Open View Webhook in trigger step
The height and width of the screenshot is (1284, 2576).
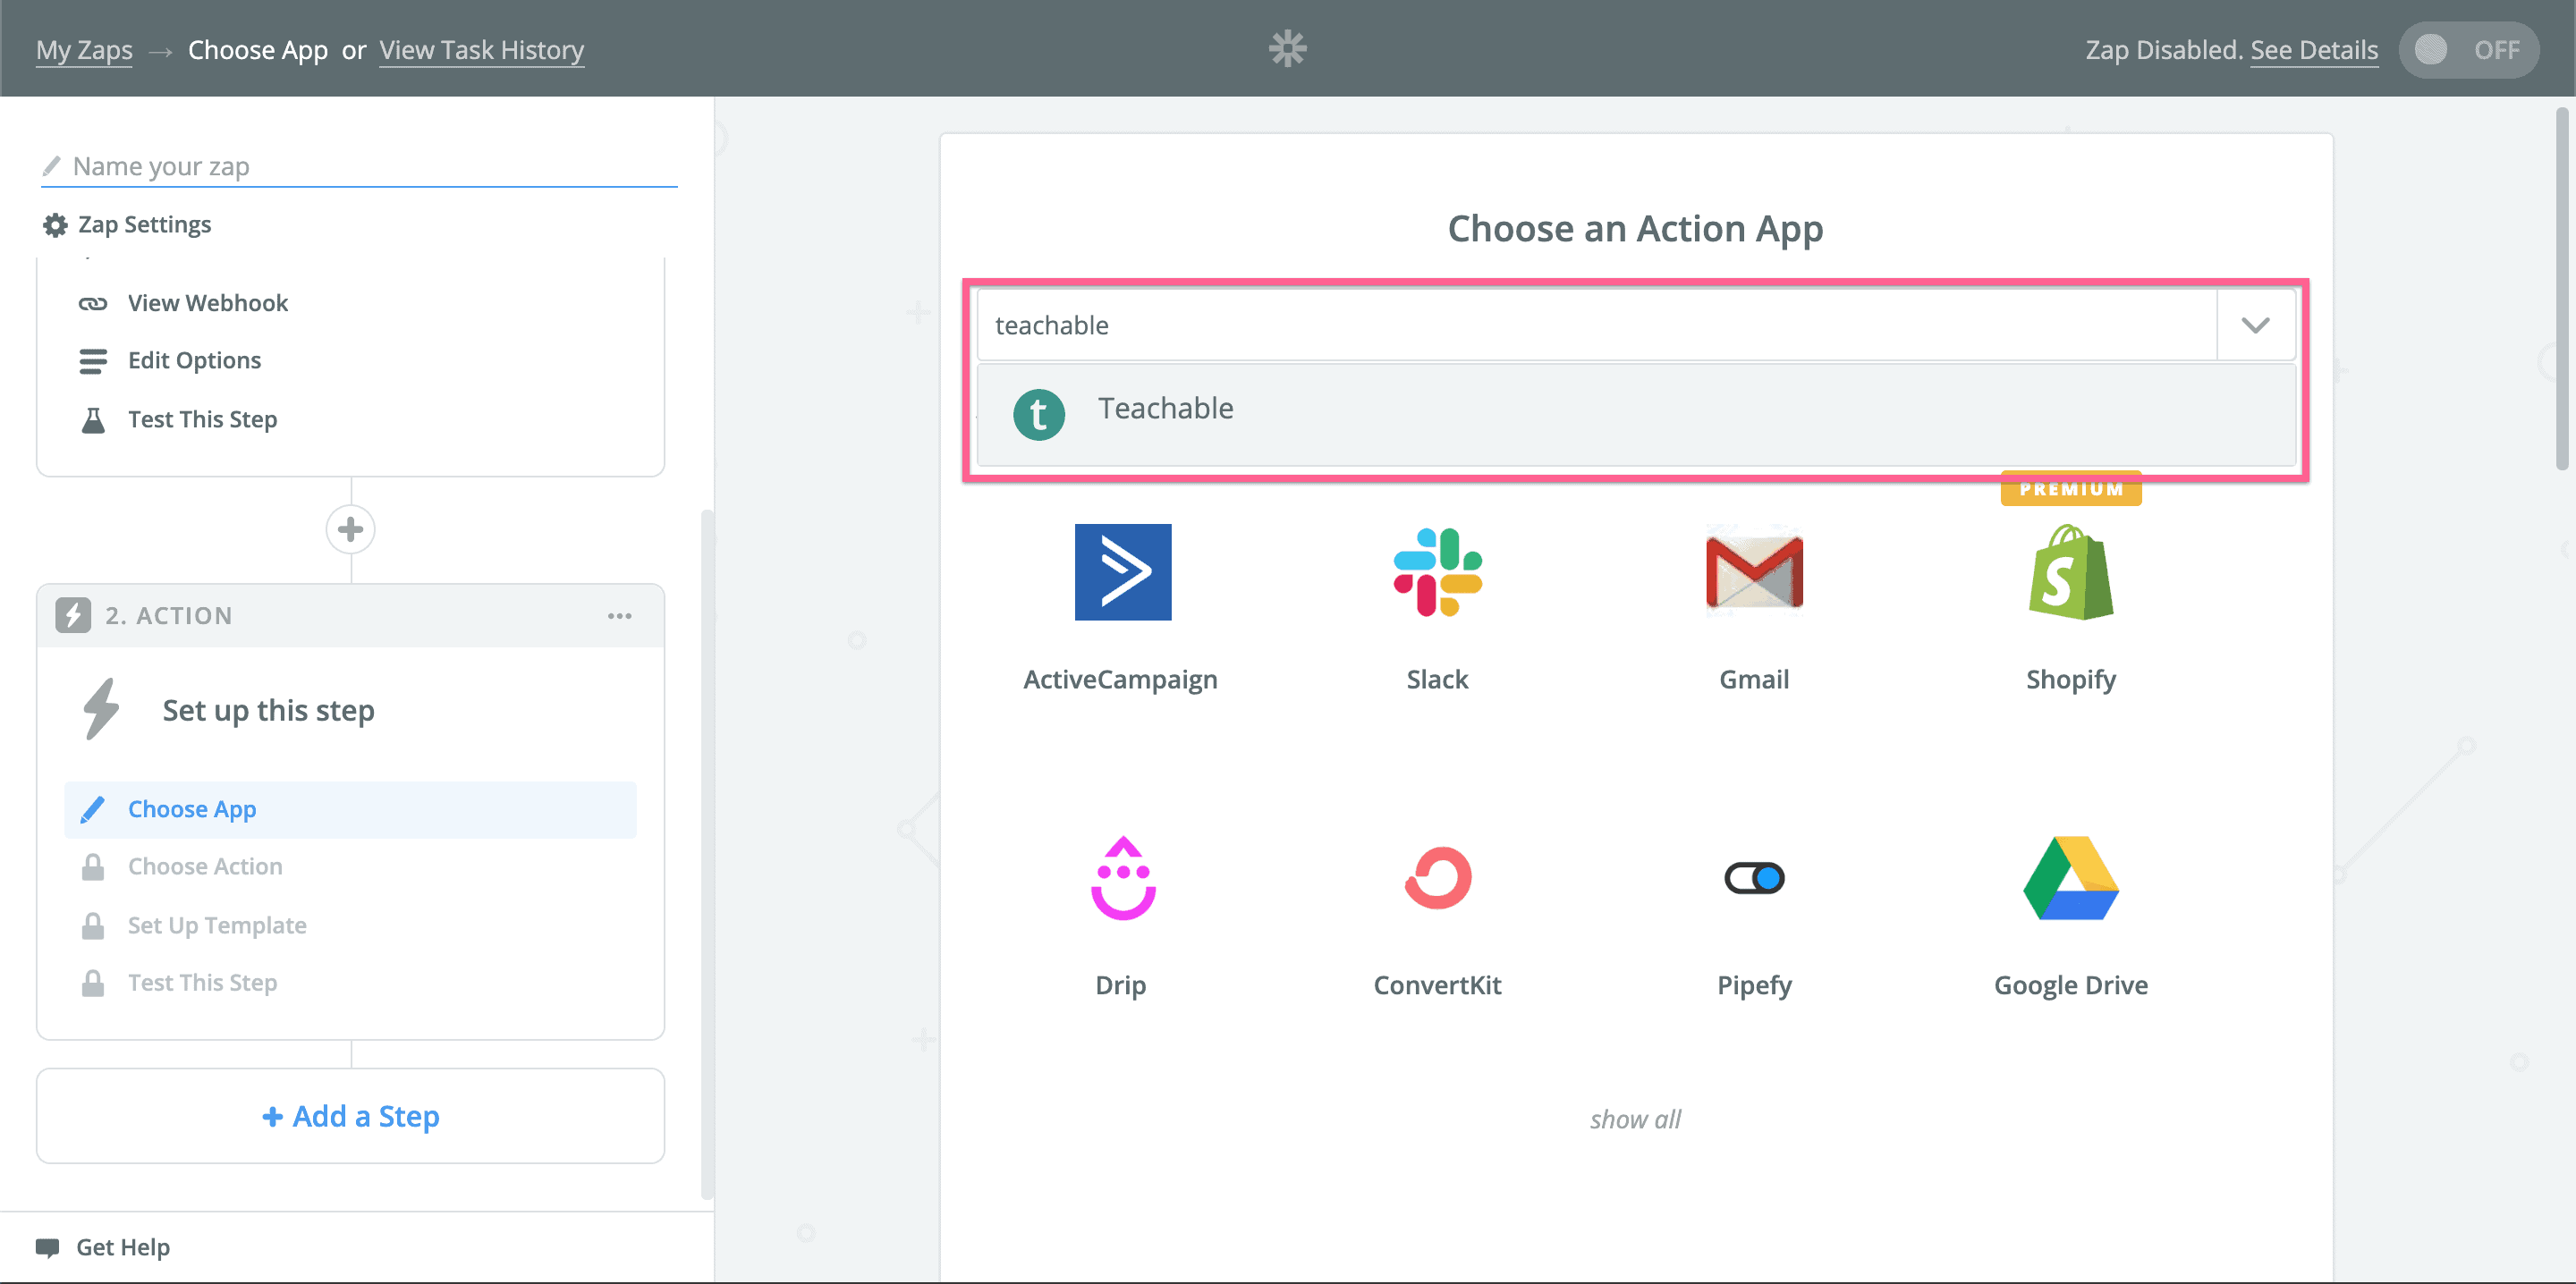207,303
